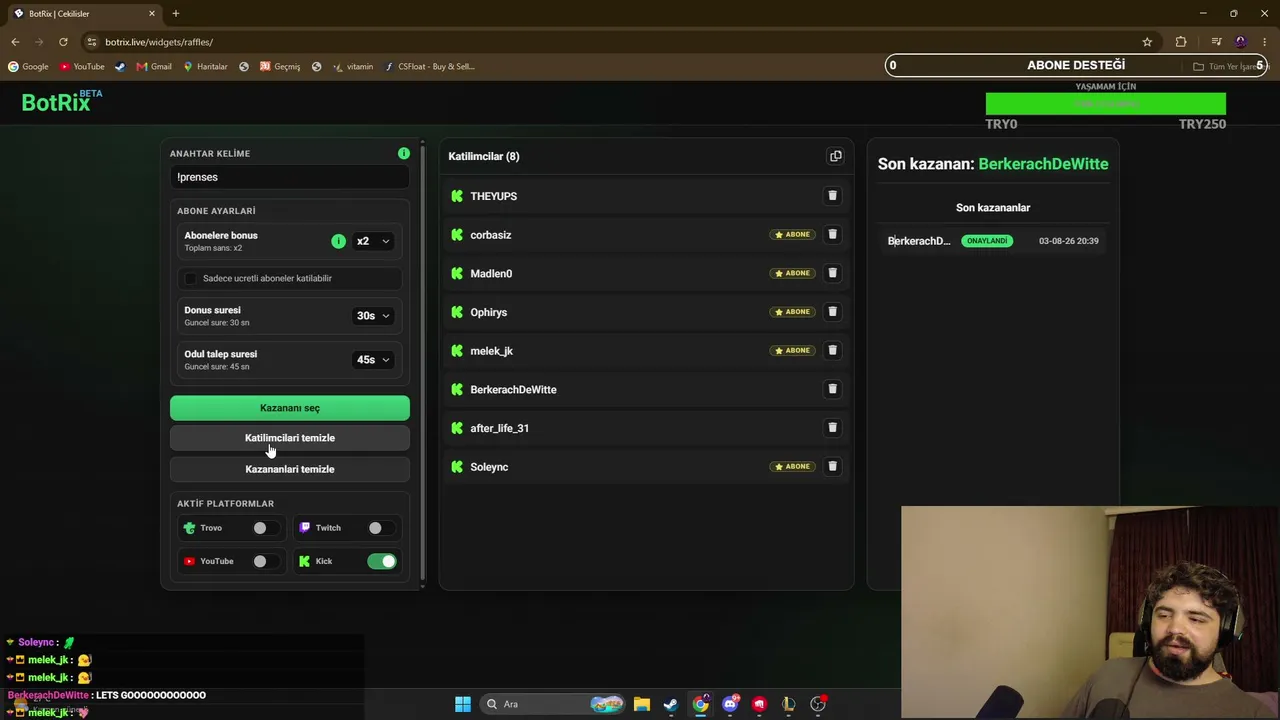The width and height of the screenshot is (1280, 720).
Task: Copy the participants list with the copy icon
Action: 835,156
